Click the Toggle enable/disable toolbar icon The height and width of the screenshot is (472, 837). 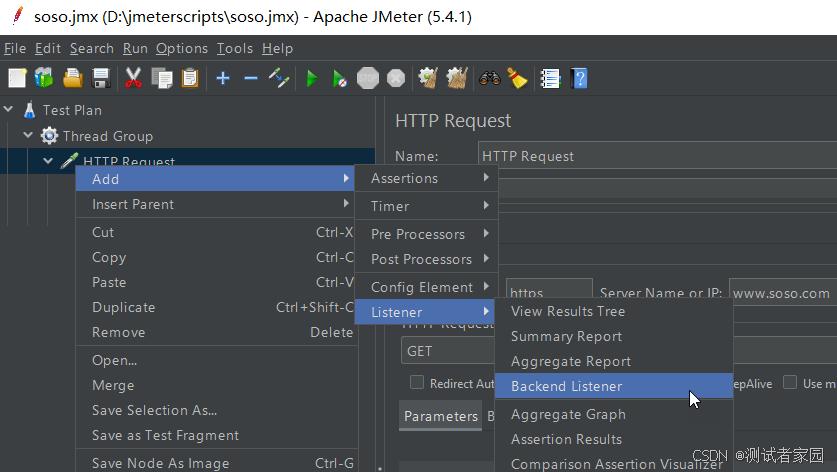click(x=279, y=78)
